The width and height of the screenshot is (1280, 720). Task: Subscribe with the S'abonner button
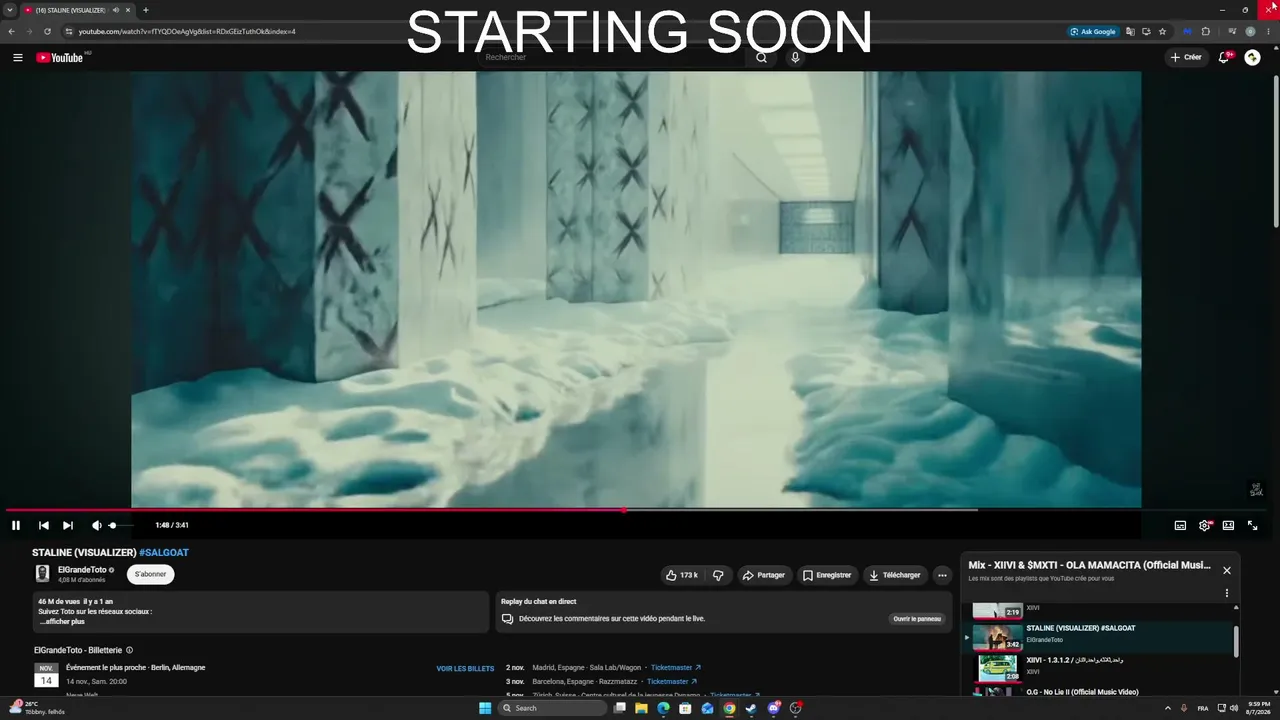(x=150, y=574)
